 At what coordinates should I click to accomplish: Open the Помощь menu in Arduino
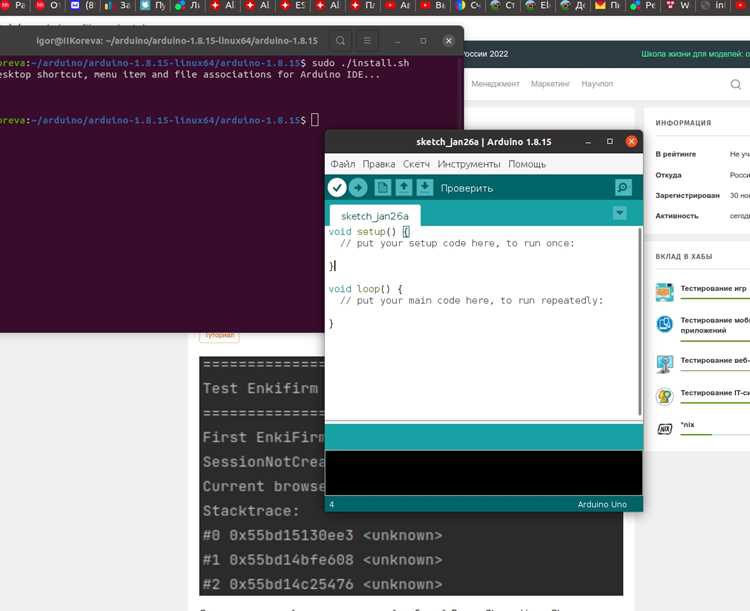coord(527,164)
